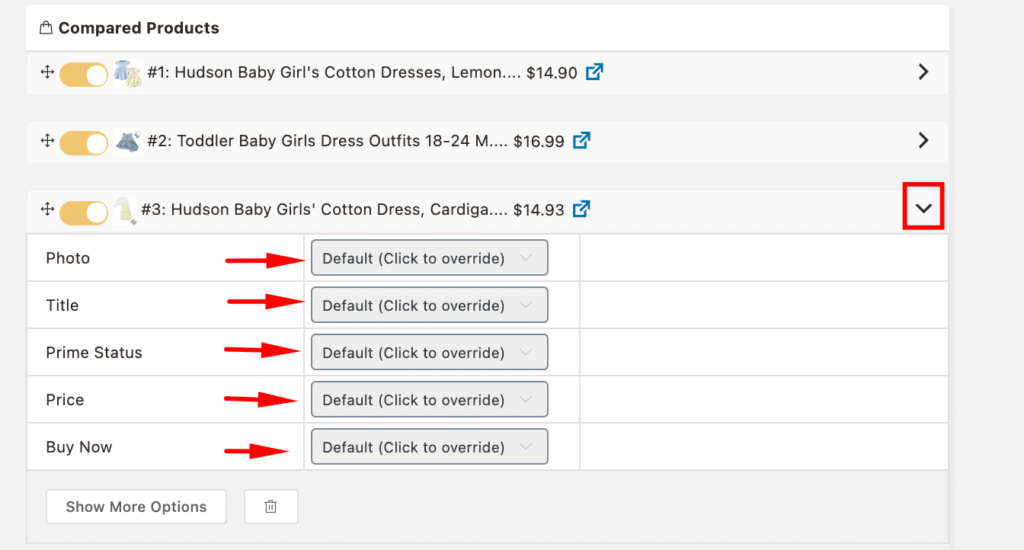
Task: Open external link for #2 Toddler Baby Girls Dress
Action: [x=581, y=140]
